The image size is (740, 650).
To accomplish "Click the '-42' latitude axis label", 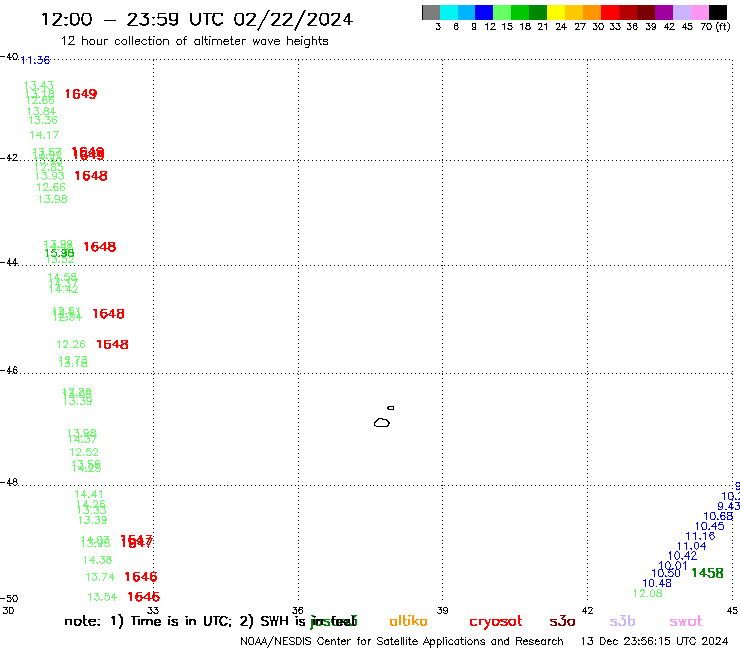I will 9,157.
